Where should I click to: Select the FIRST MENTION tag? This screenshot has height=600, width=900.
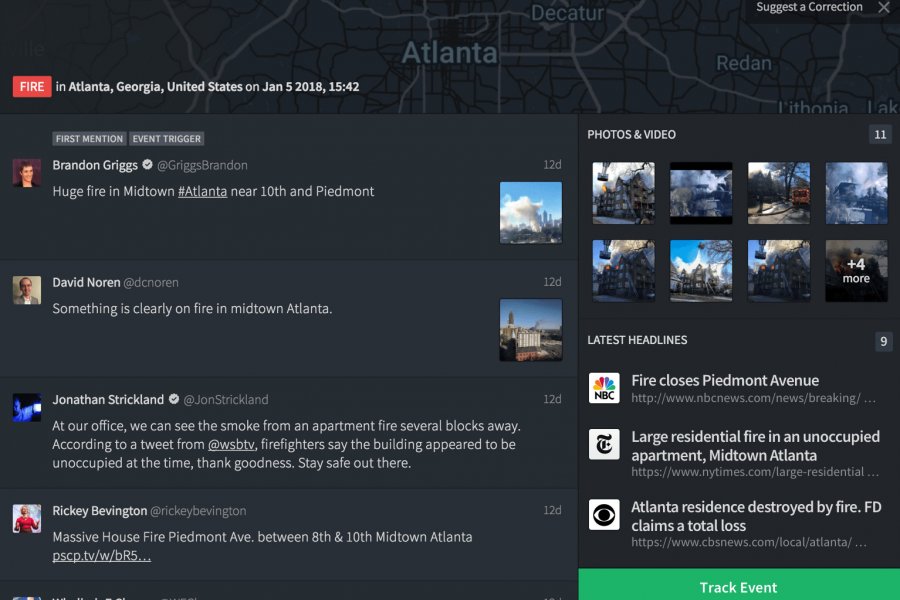coord(90,139)
